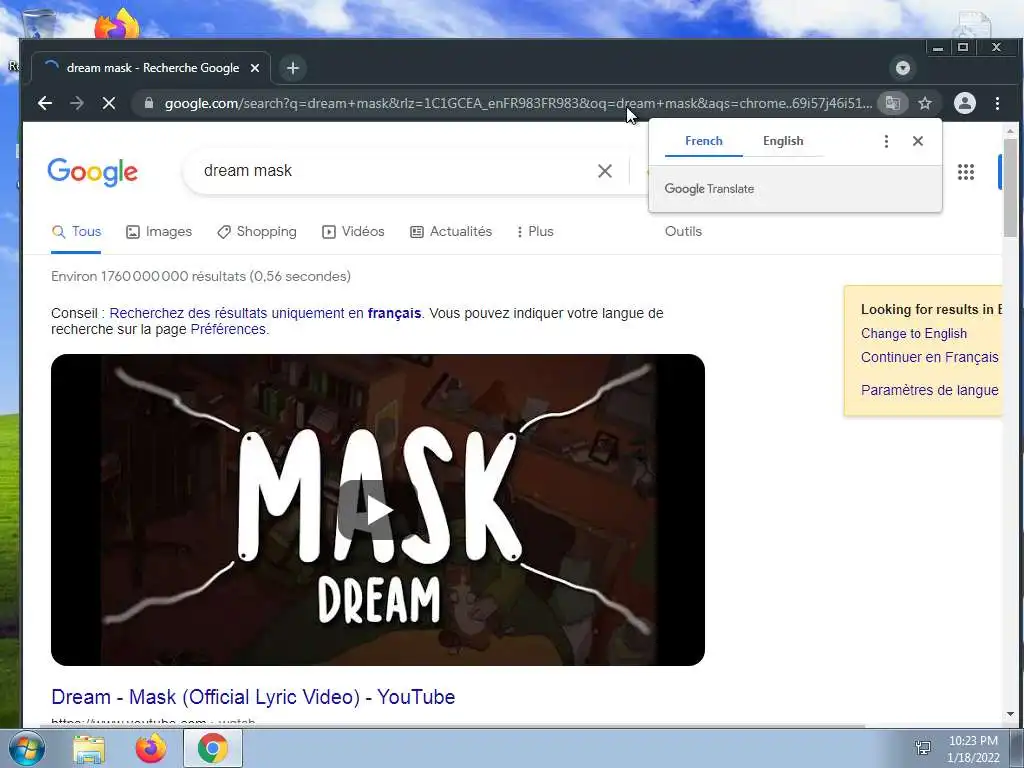Switch to the Actualités tab
Image resolution: width=1024 pixels, height=768 pixels.
[451, 232]
